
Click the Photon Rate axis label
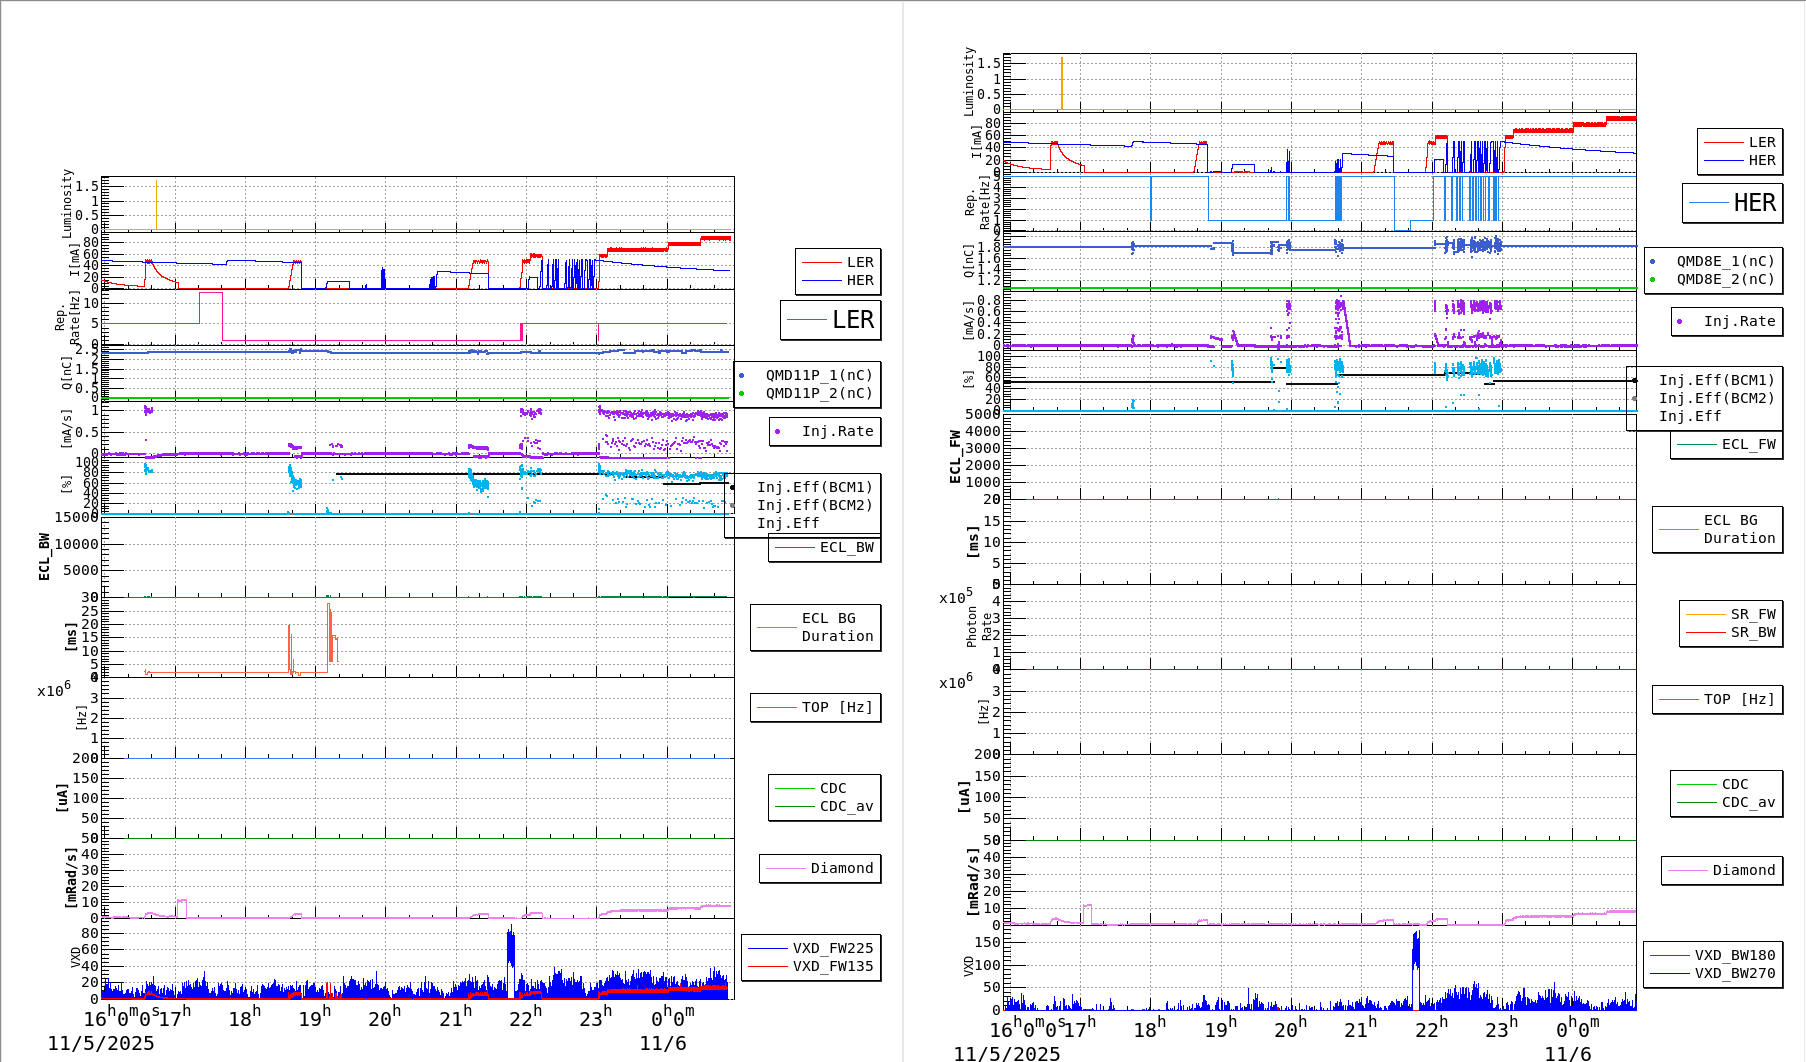click(980, 627)
